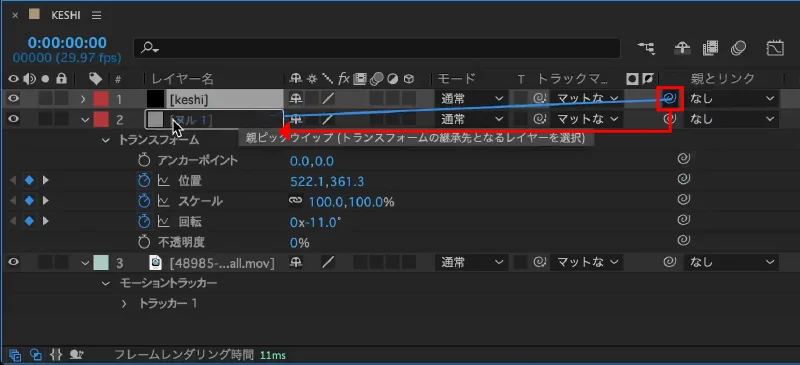Go to previous keyframe for 位置

click(x=13, y=180)
